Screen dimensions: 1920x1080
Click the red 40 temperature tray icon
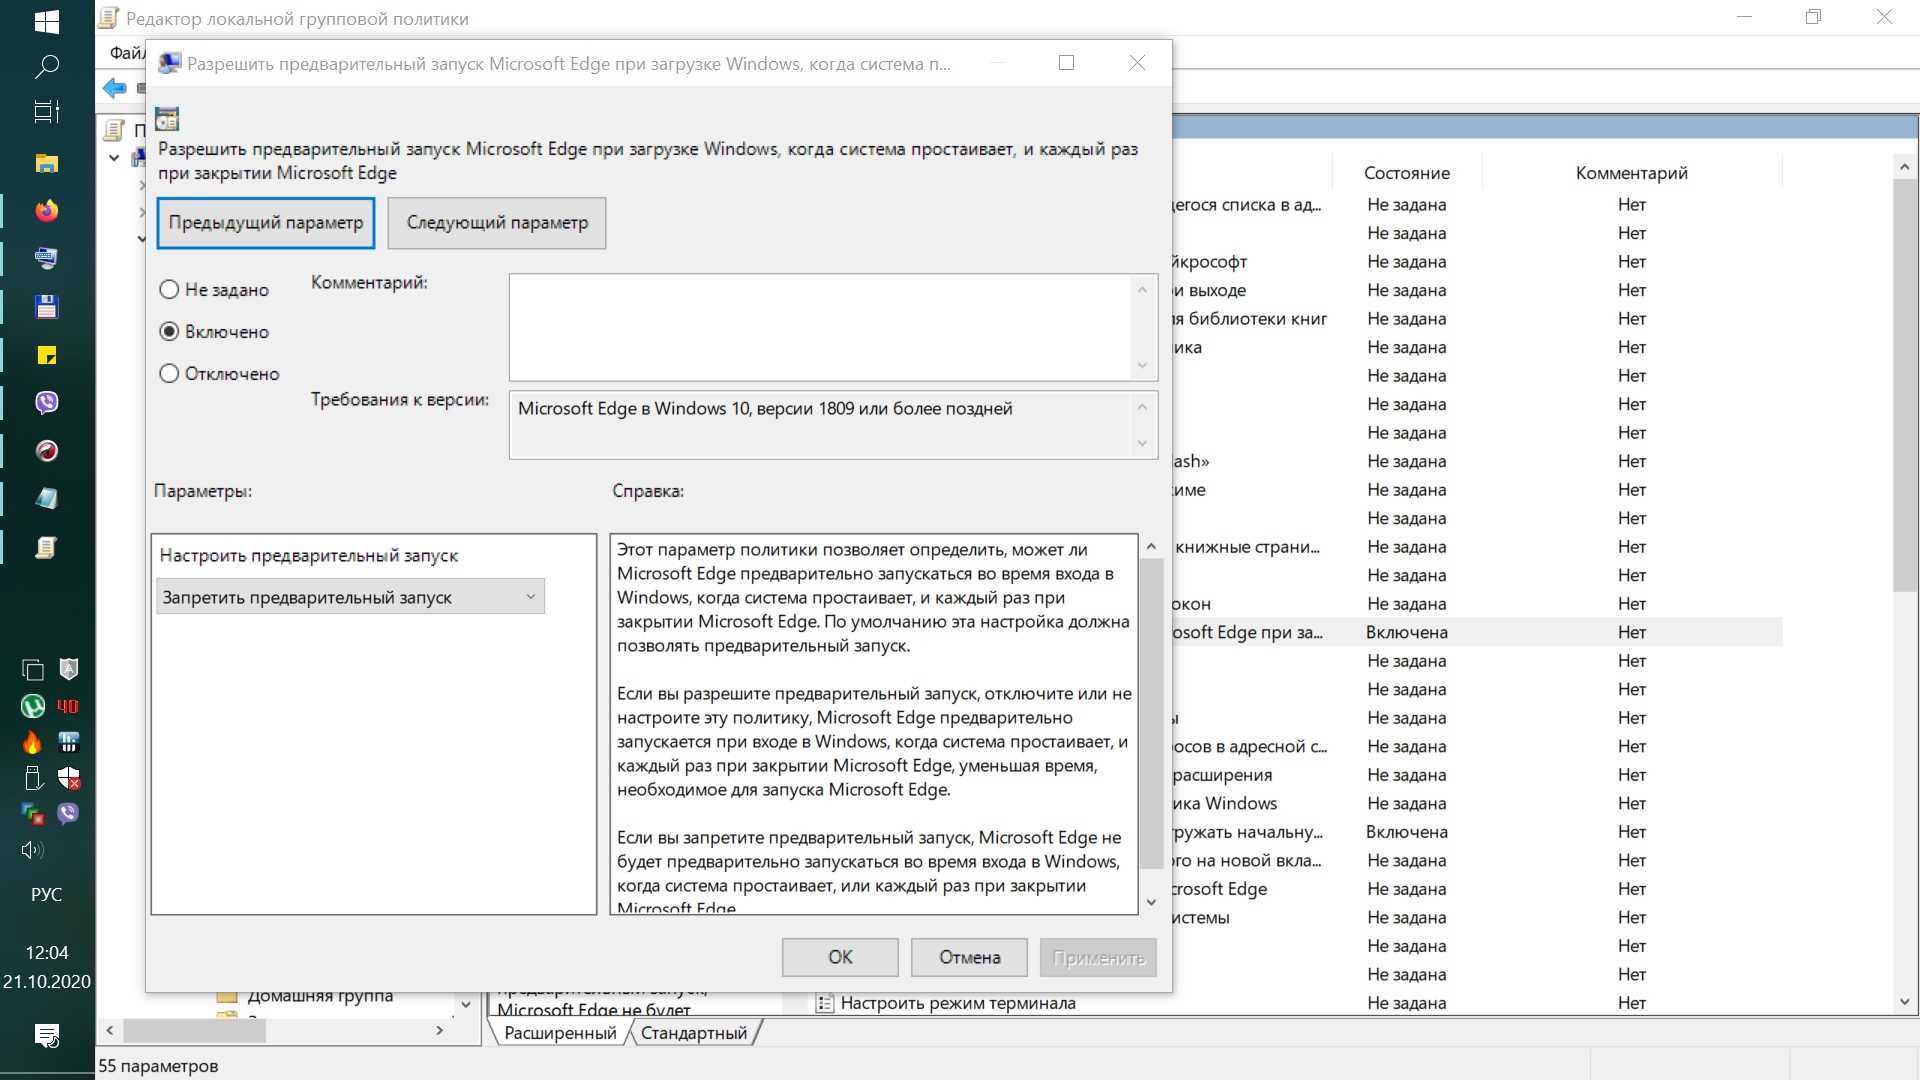[68, 706]
